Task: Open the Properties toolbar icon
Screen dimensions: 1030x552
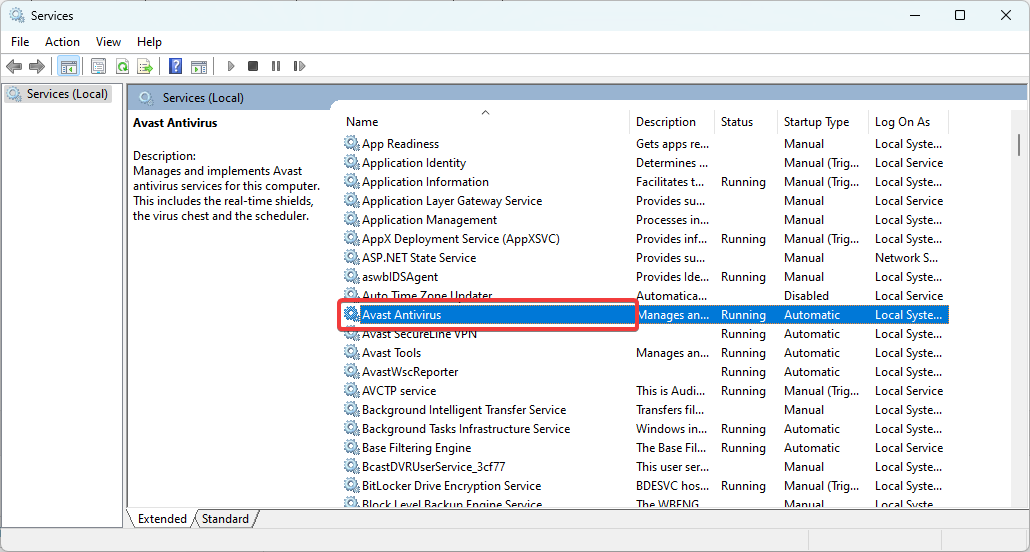Action: tap(99, 66)
